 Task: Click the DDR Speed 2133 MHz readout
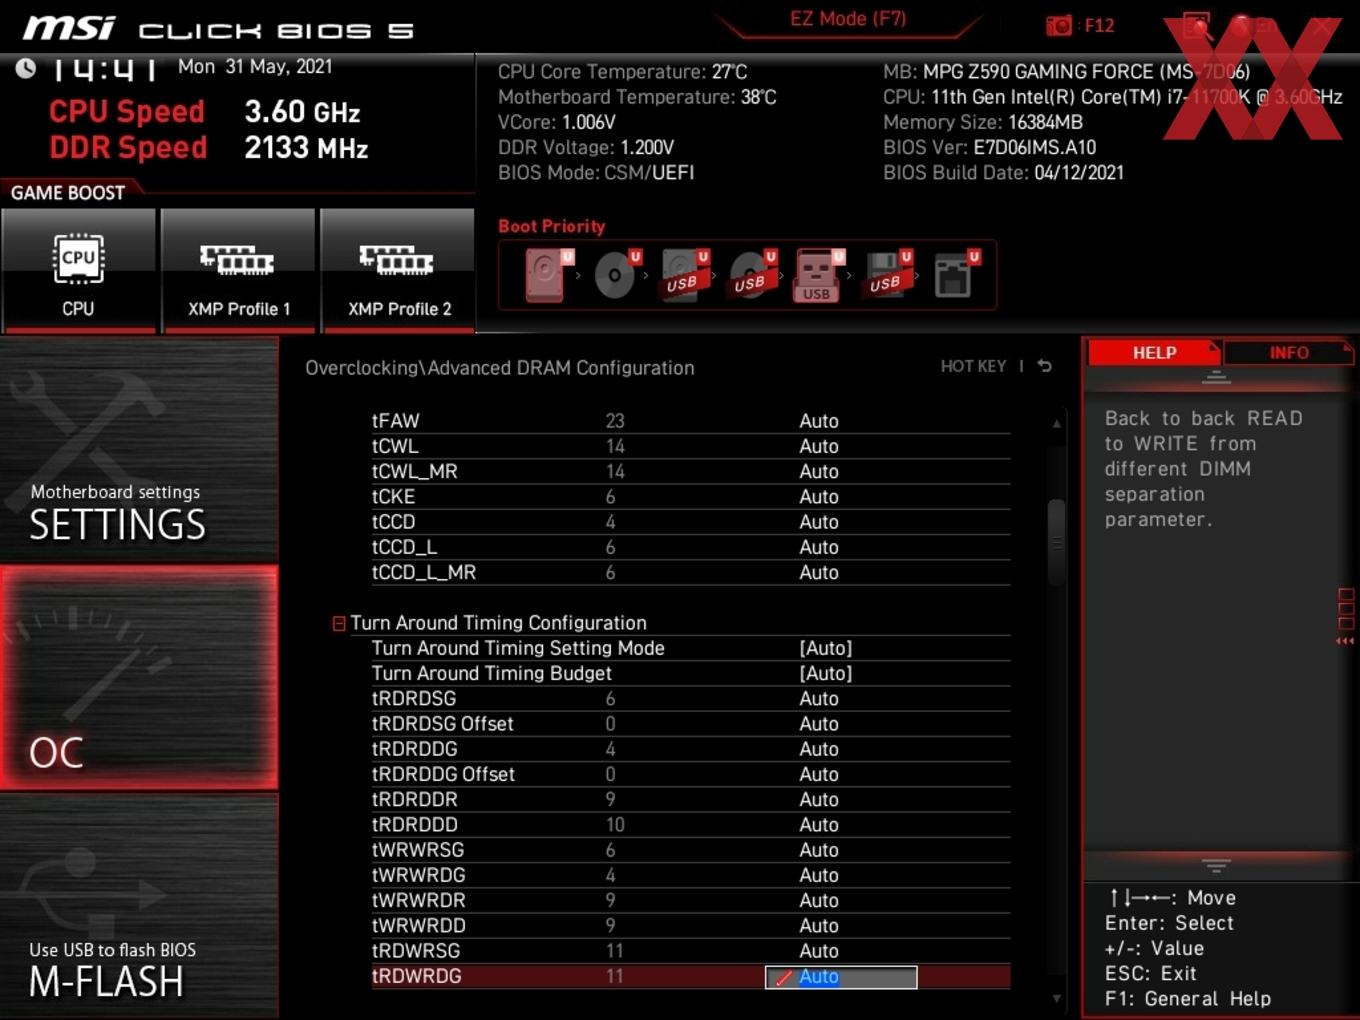click(x=209, y=147)
